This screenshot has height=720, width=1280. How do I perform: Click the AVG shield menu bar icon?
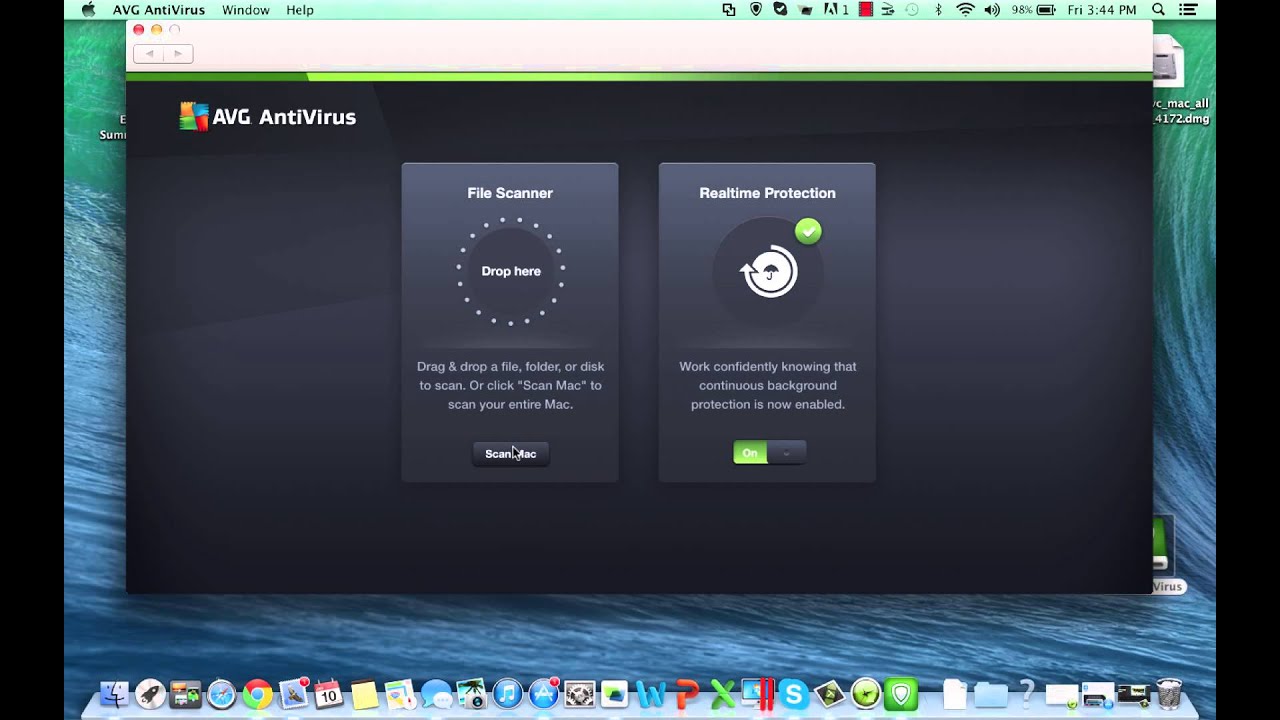[x=756, y=10]
